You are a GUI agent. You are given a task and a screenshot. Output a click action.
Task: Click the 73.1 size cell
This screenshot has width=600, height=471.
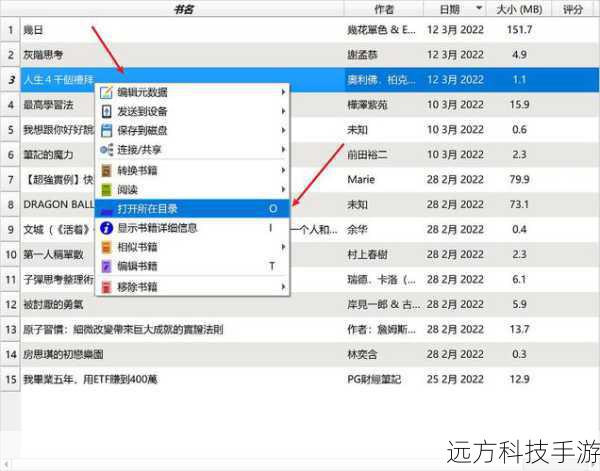[519, 205]
